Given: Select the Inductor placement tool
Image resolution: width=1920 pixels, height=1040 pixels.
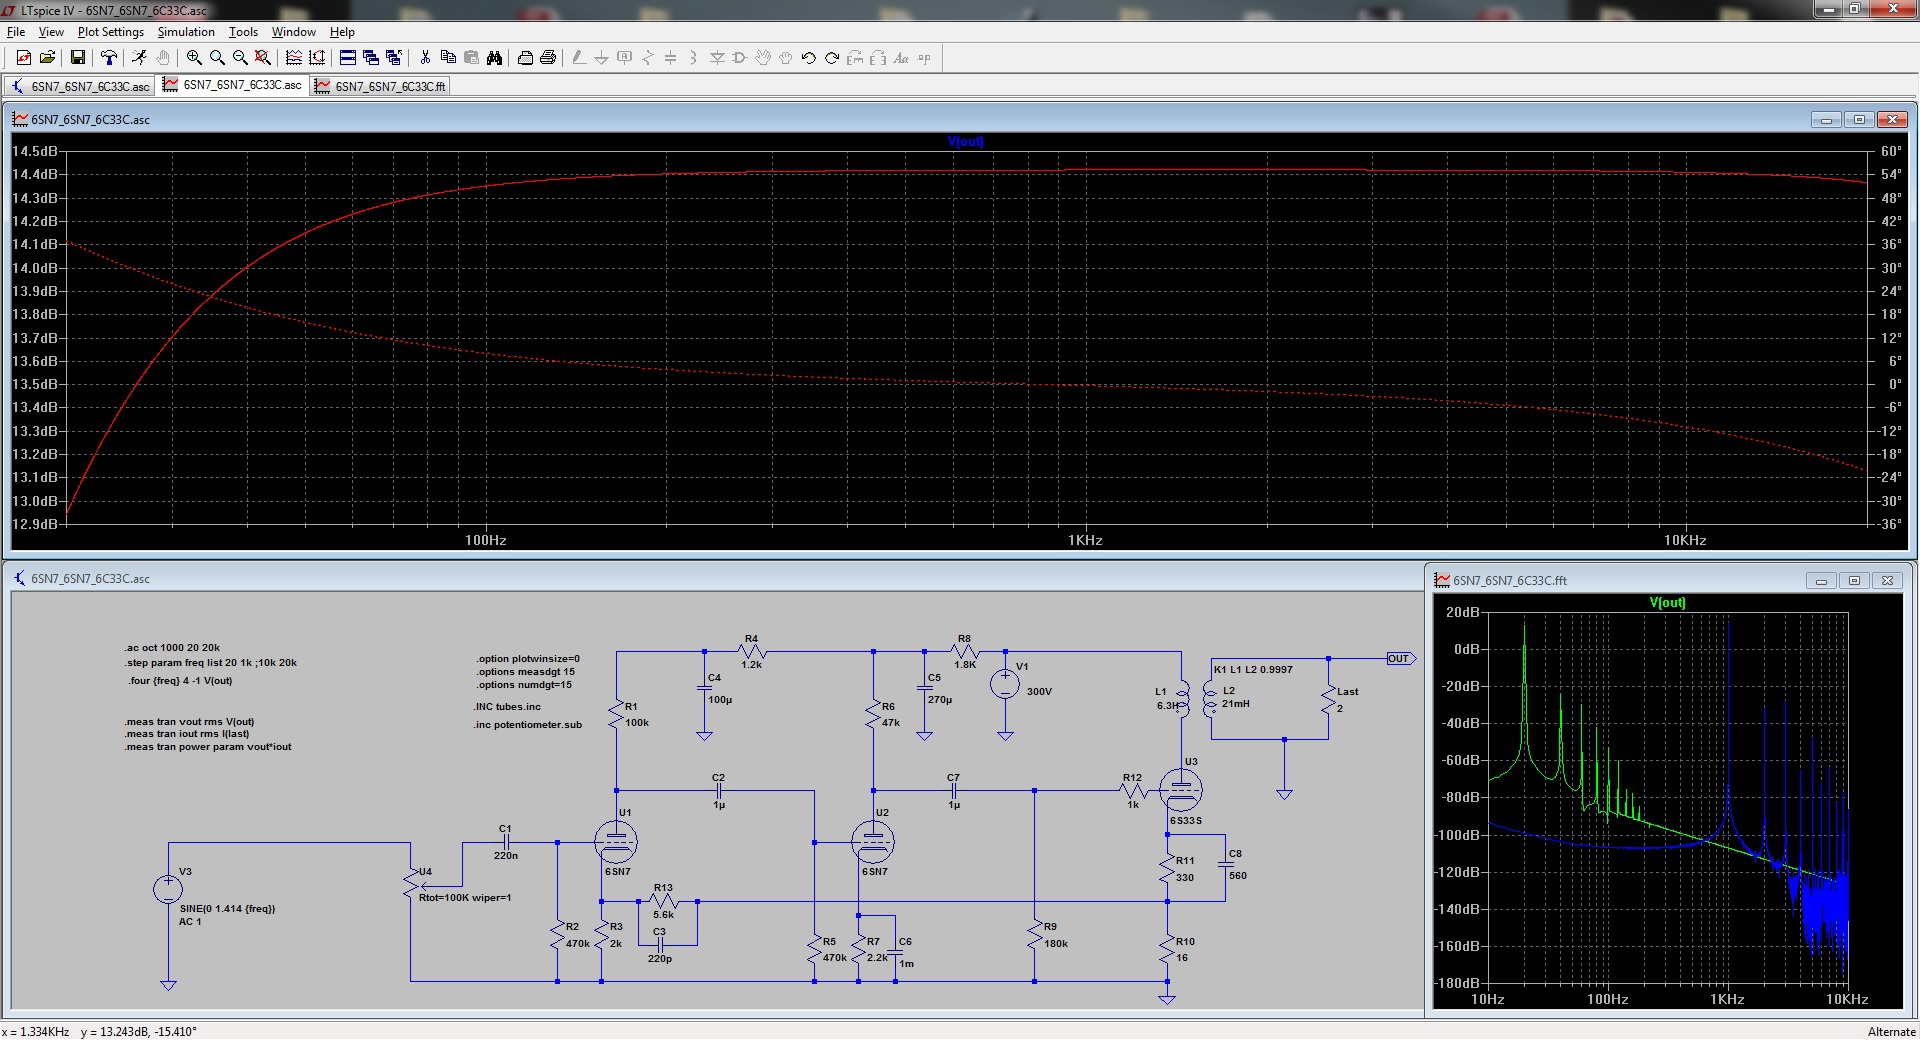Looking at the screenshot, I should (x=693, y=58).
